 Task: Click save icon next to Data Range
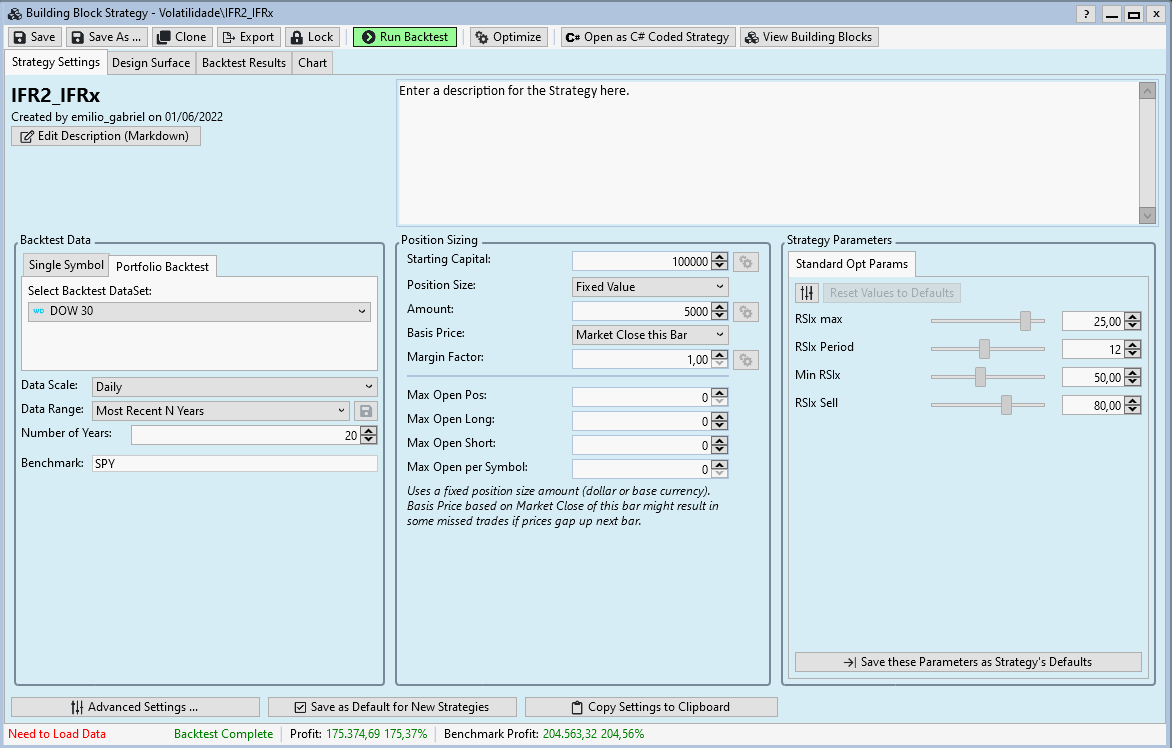point(366,411)
